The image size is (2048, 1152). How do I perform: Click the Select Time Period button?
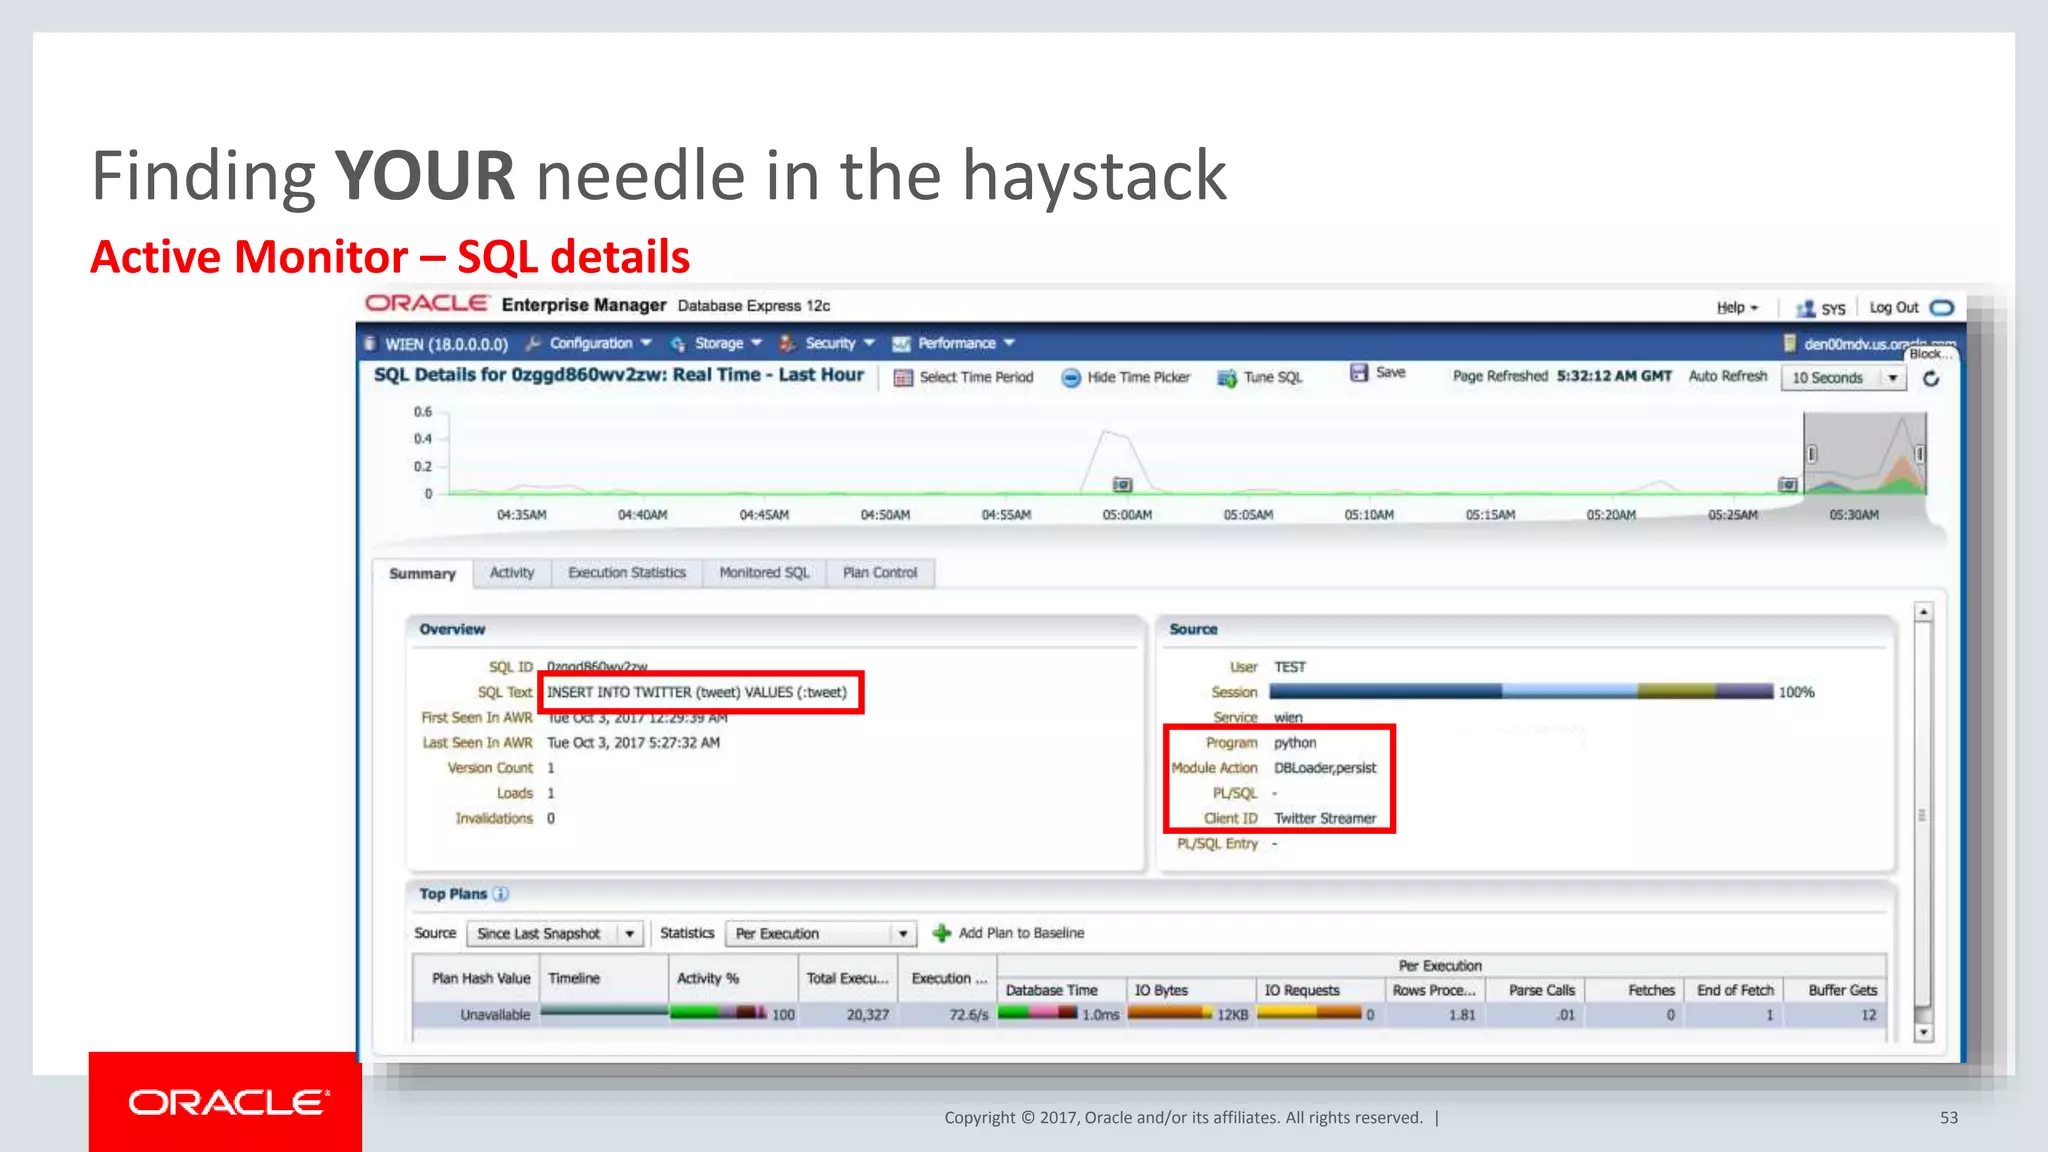(x=964, y=378)
